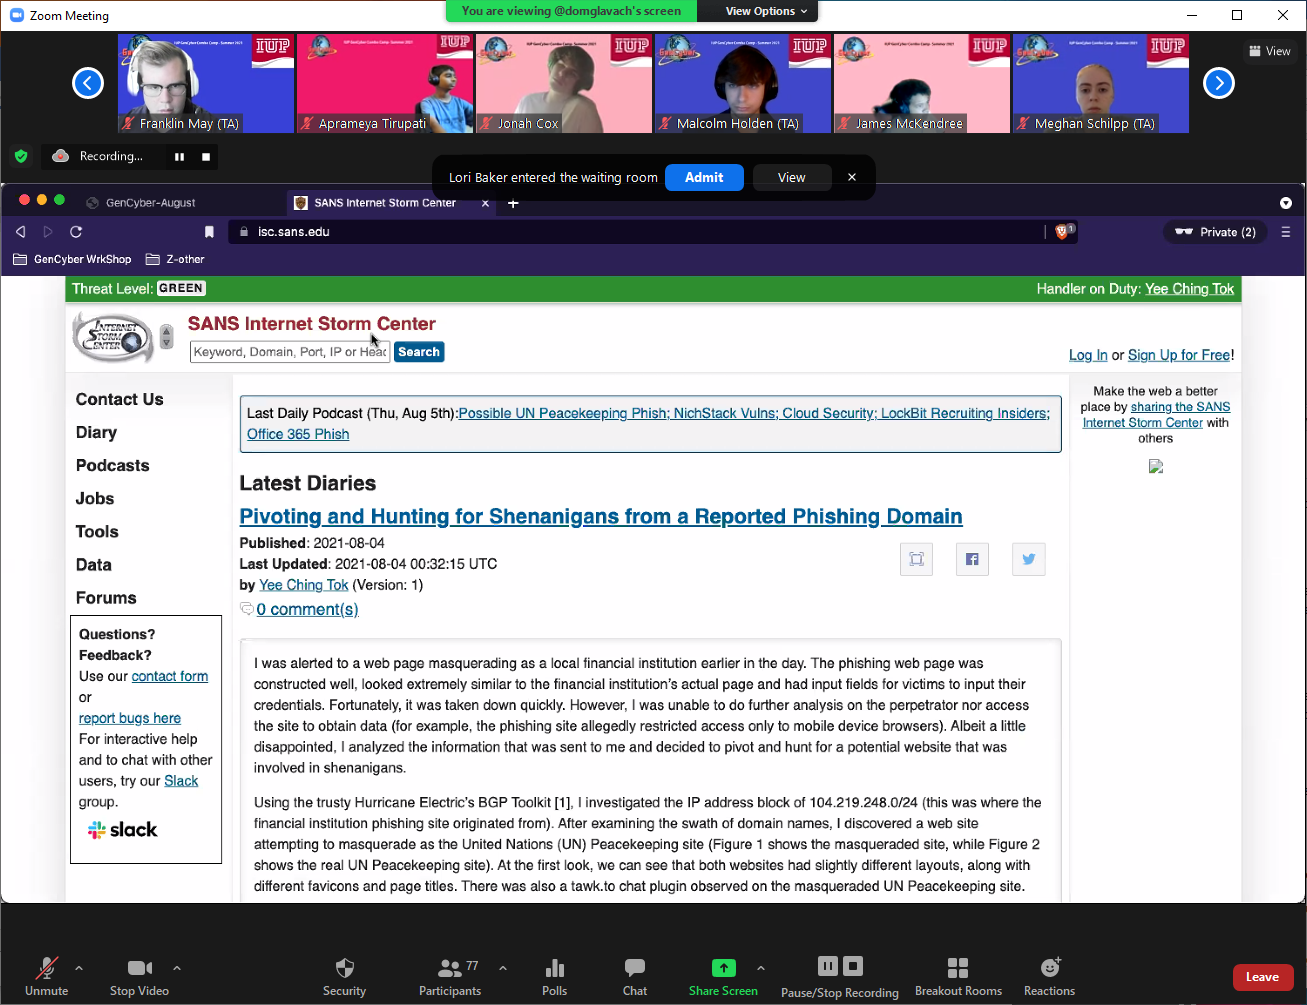Click the red Leave button
Image resolution: width=1307 pixels, height=1005 pixels.
click(x=1262, y=977)
